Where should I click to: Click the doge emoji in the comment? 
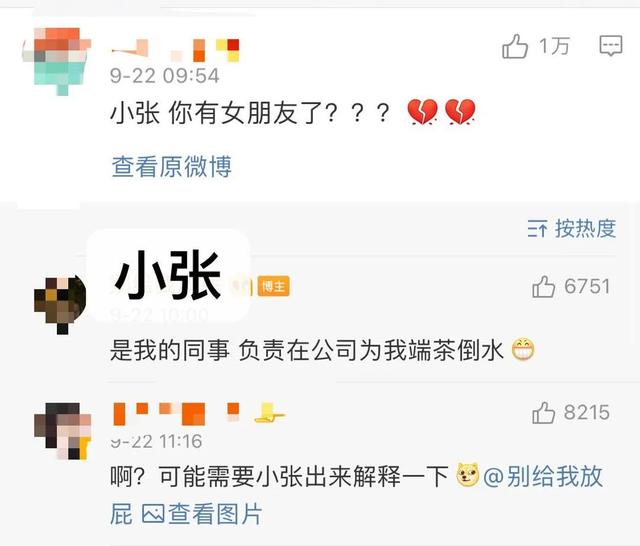click(x=467, y=475)
